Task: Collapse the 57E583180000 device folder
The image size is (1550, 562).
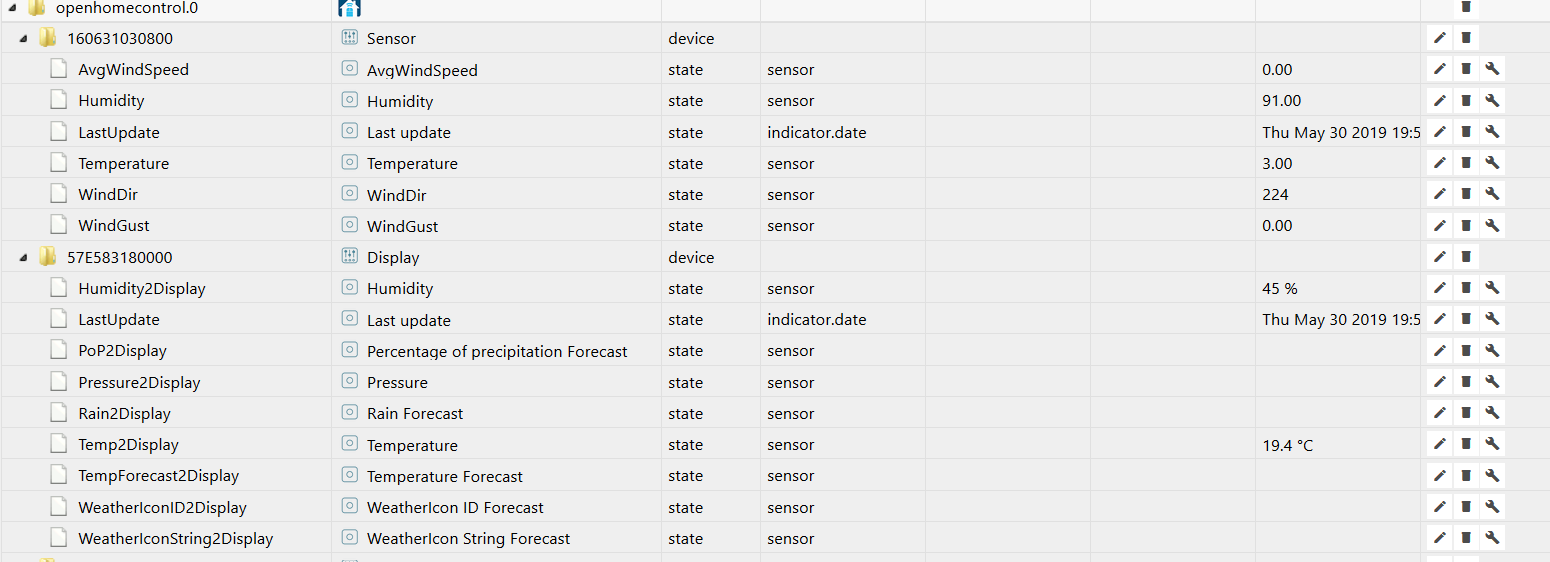Action: [24, 258]
